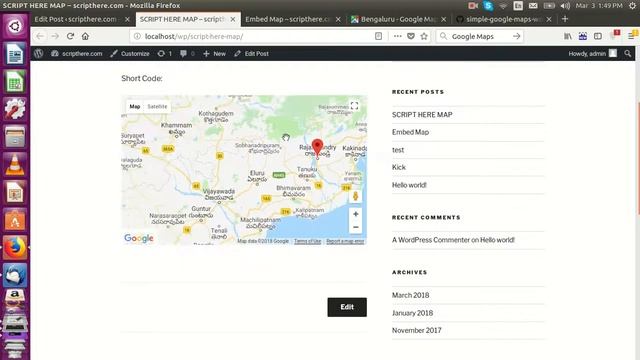Open the test recent post
This screenshot has width=640, height=360.
click(398, 150)
